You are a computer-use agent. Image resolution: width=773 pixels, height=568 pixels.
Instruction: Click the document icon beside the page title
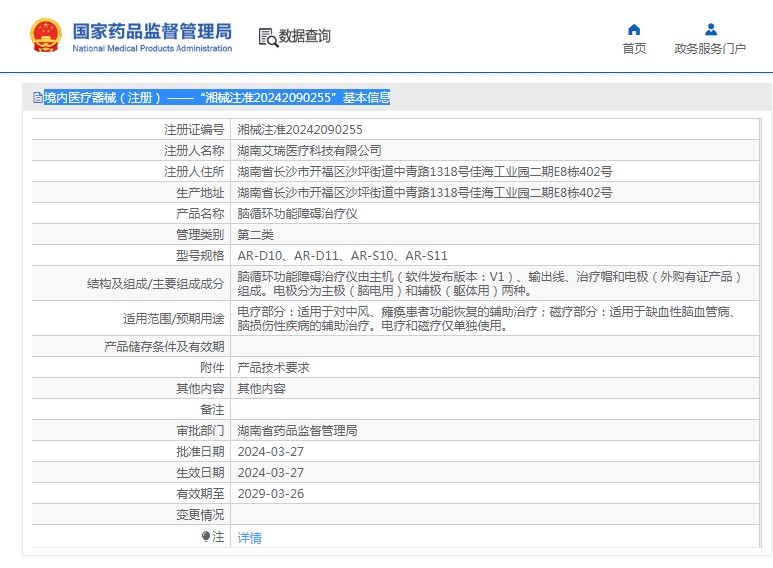(x=38, y=98)
